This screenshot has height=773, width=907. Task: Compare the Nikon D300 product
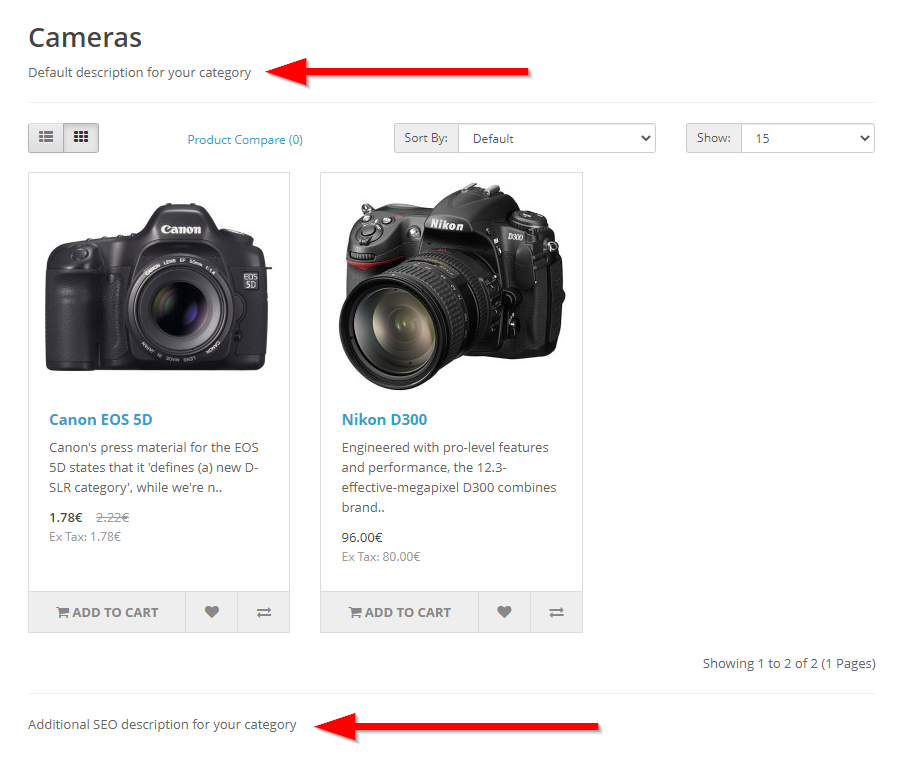tap(556, 612)
